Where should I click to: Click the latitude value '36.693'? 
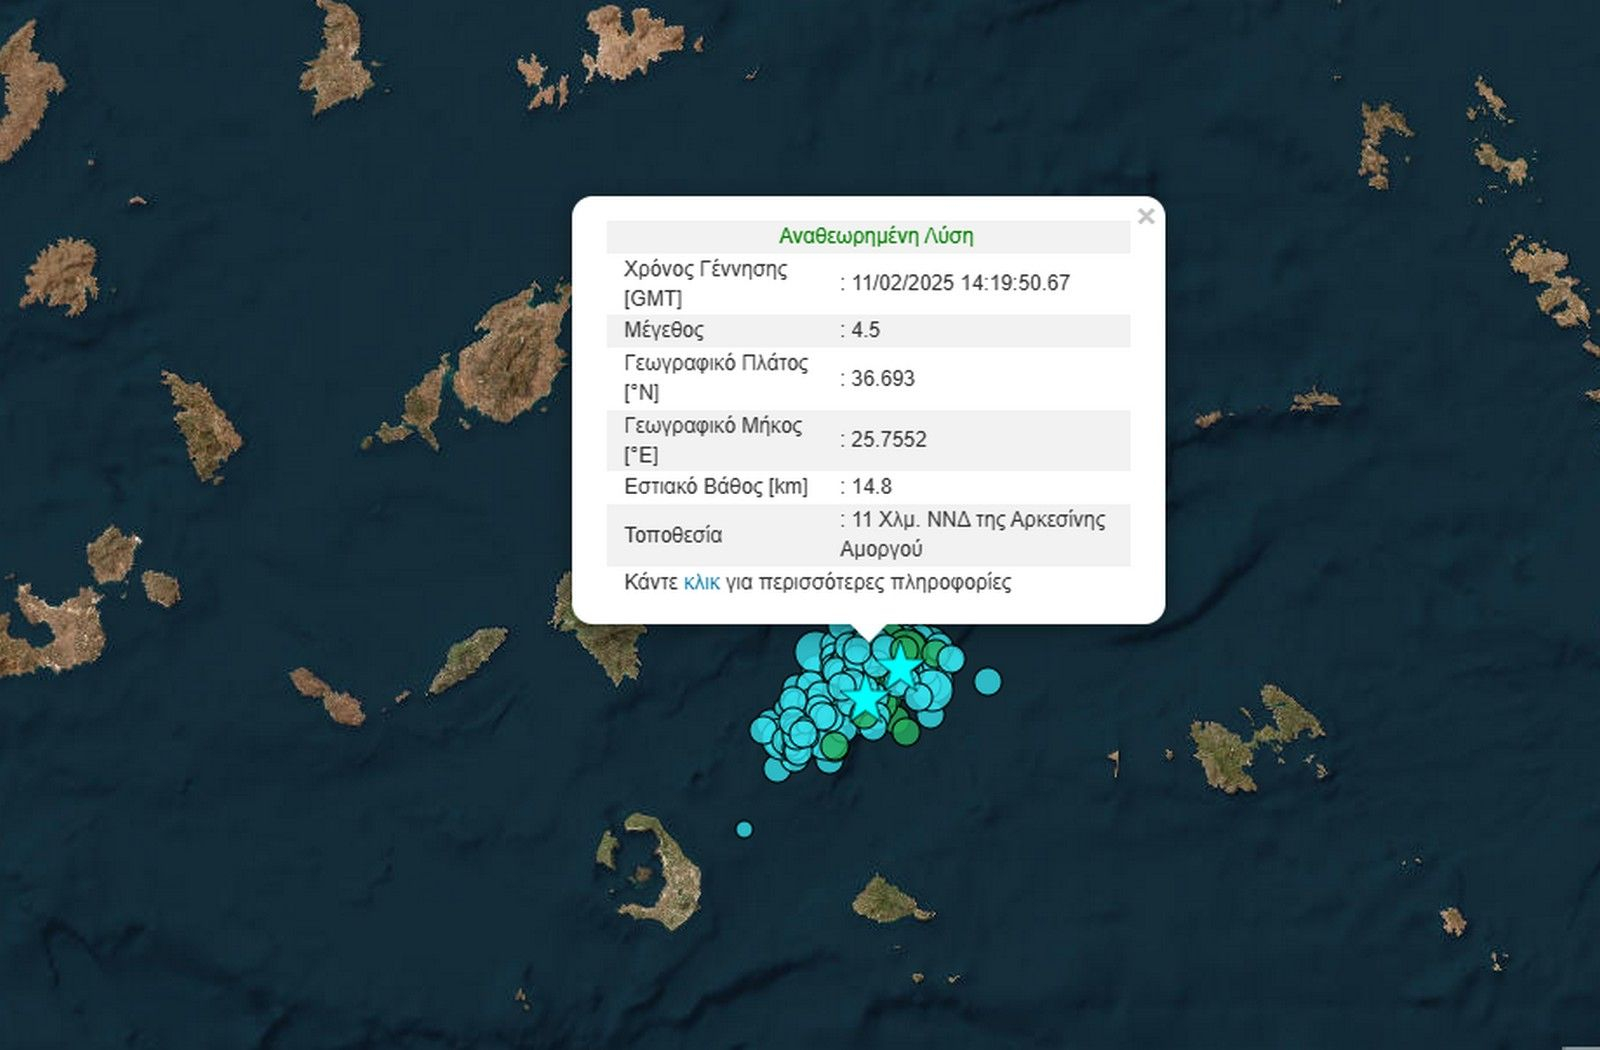883,378
